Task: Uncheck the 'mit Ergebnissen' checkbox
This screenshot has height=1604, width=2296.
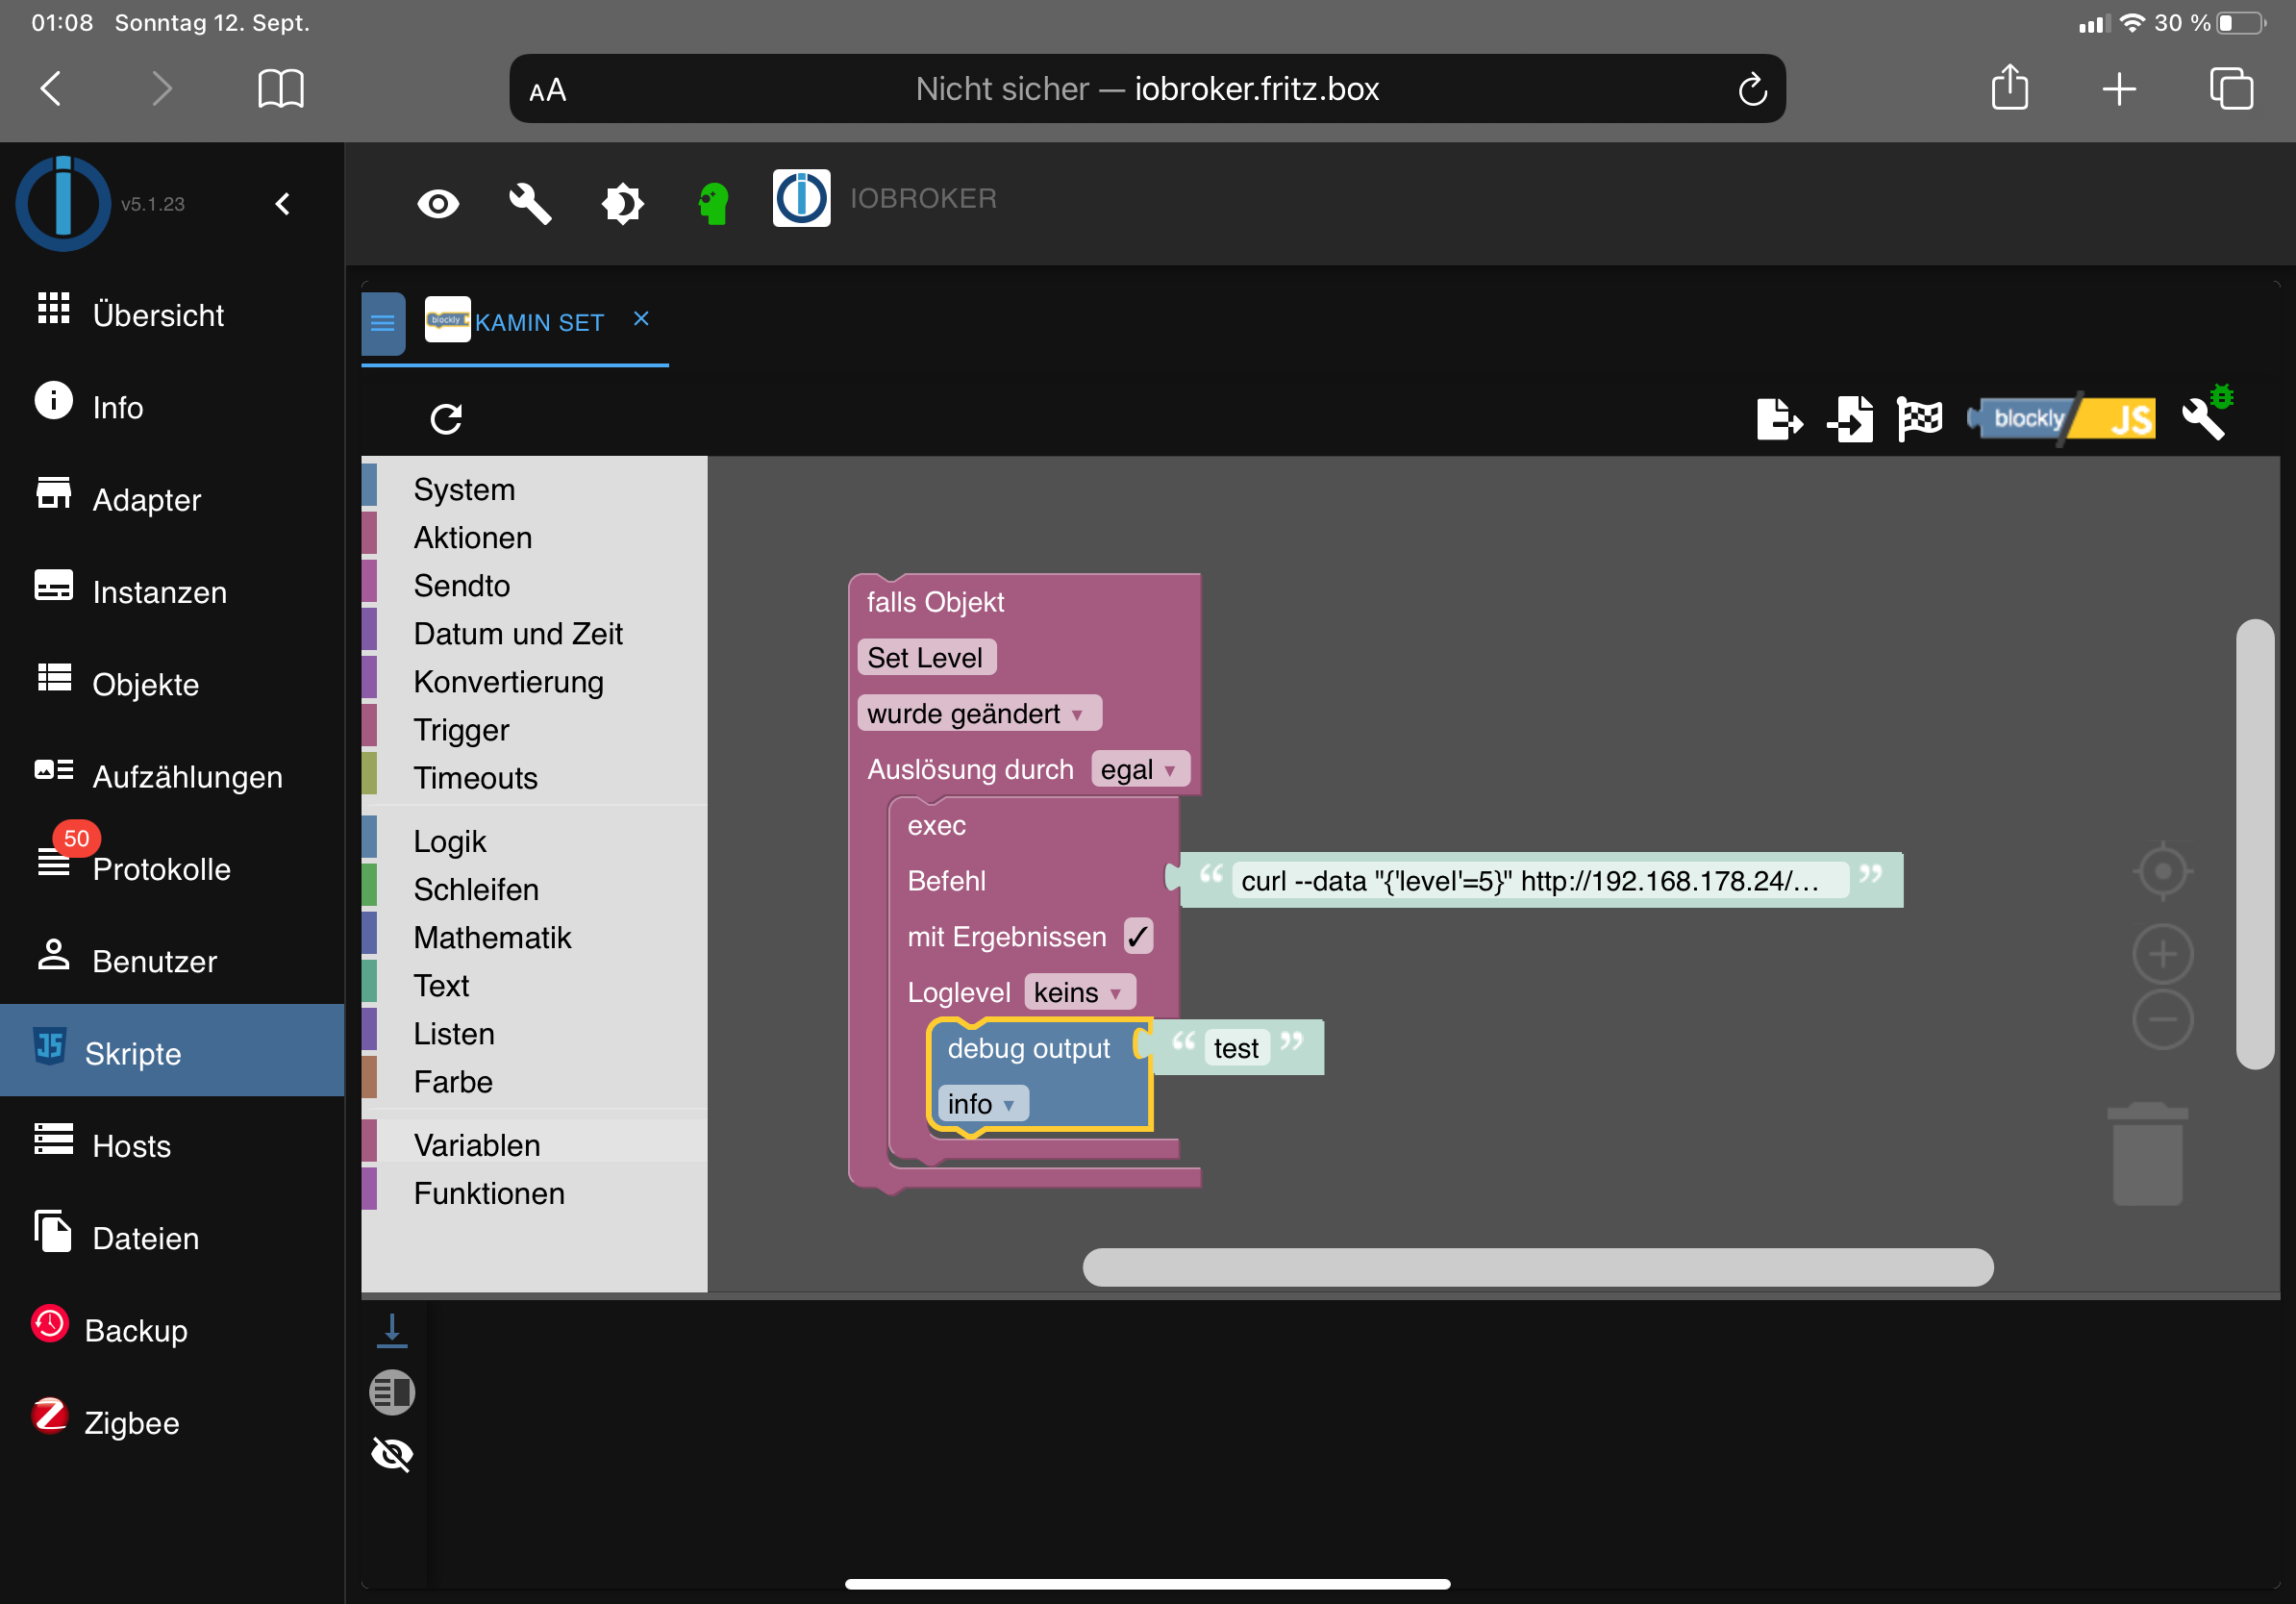Action: click(1138, 936)
